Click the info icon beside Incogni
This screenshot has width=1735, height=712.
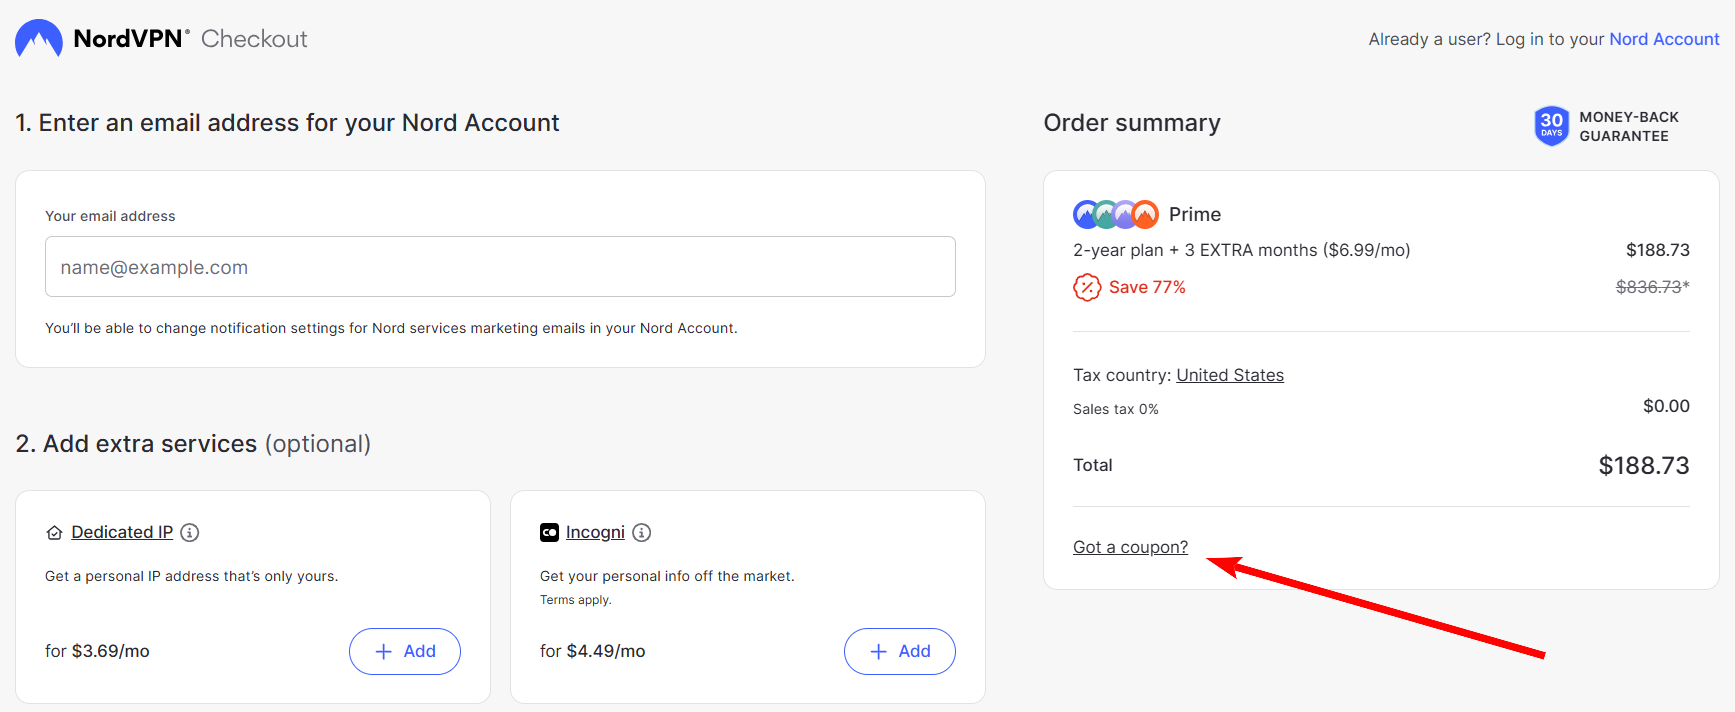(641, 532)
